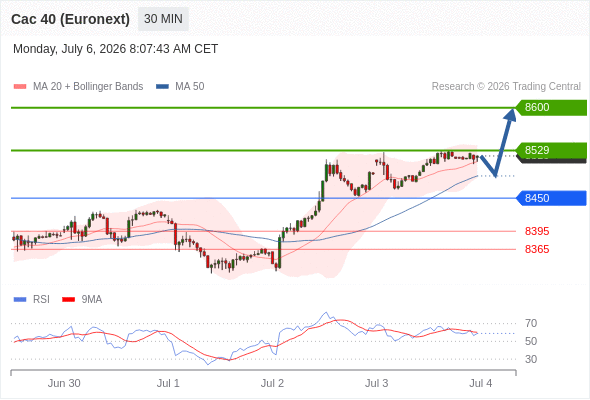
Task: Click the 30 MIN timeframe badge
Action: coord(163,19)
